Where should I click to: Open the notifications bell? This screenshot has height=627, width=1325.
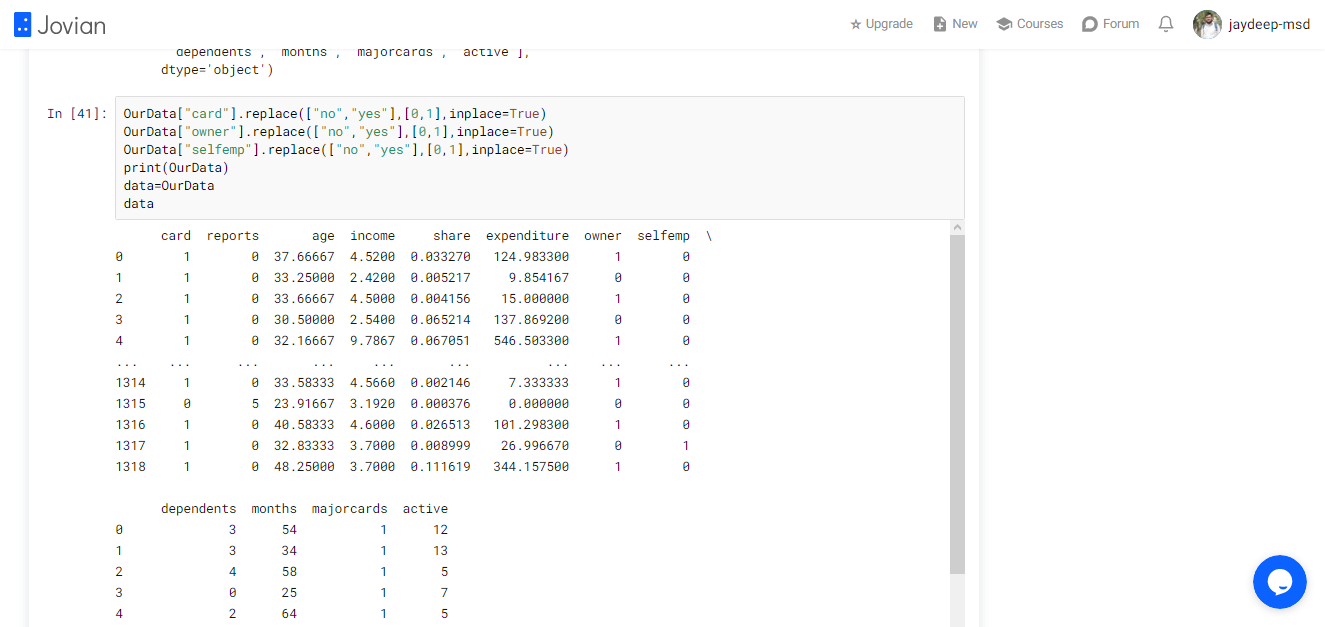click(1166, 24)
